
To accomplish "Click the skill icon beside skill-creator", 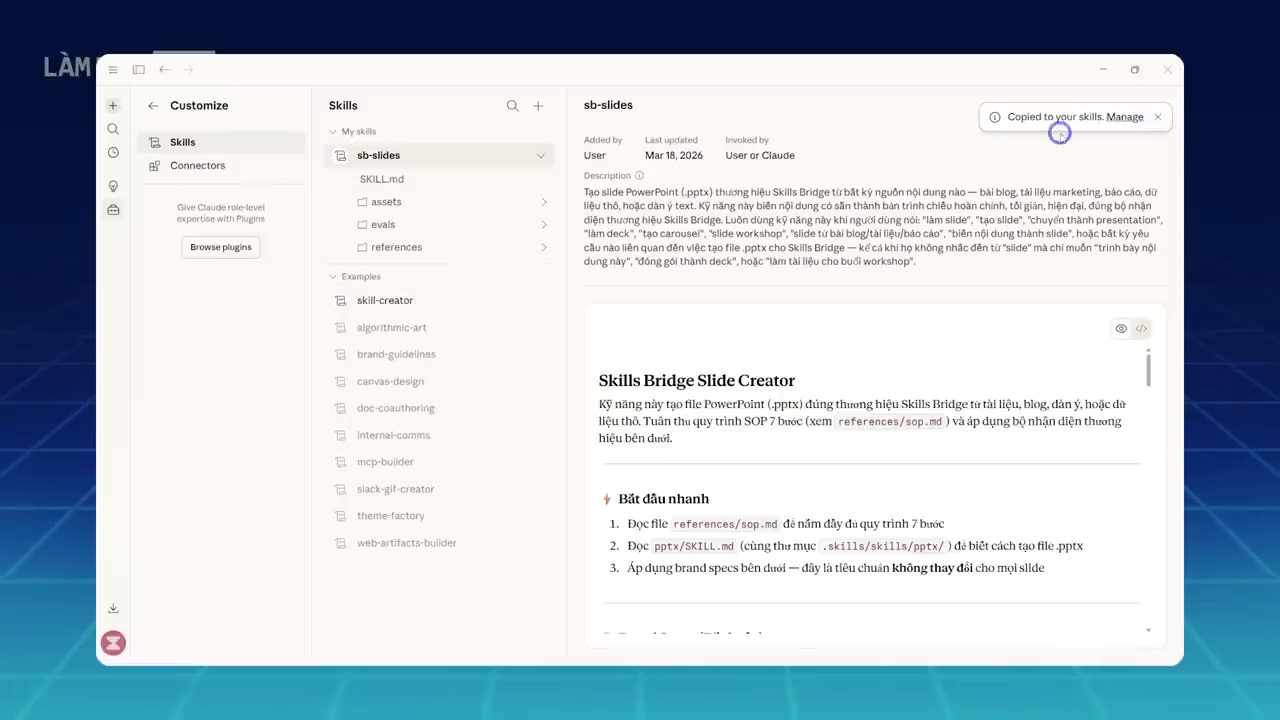I will pos(340,300).
